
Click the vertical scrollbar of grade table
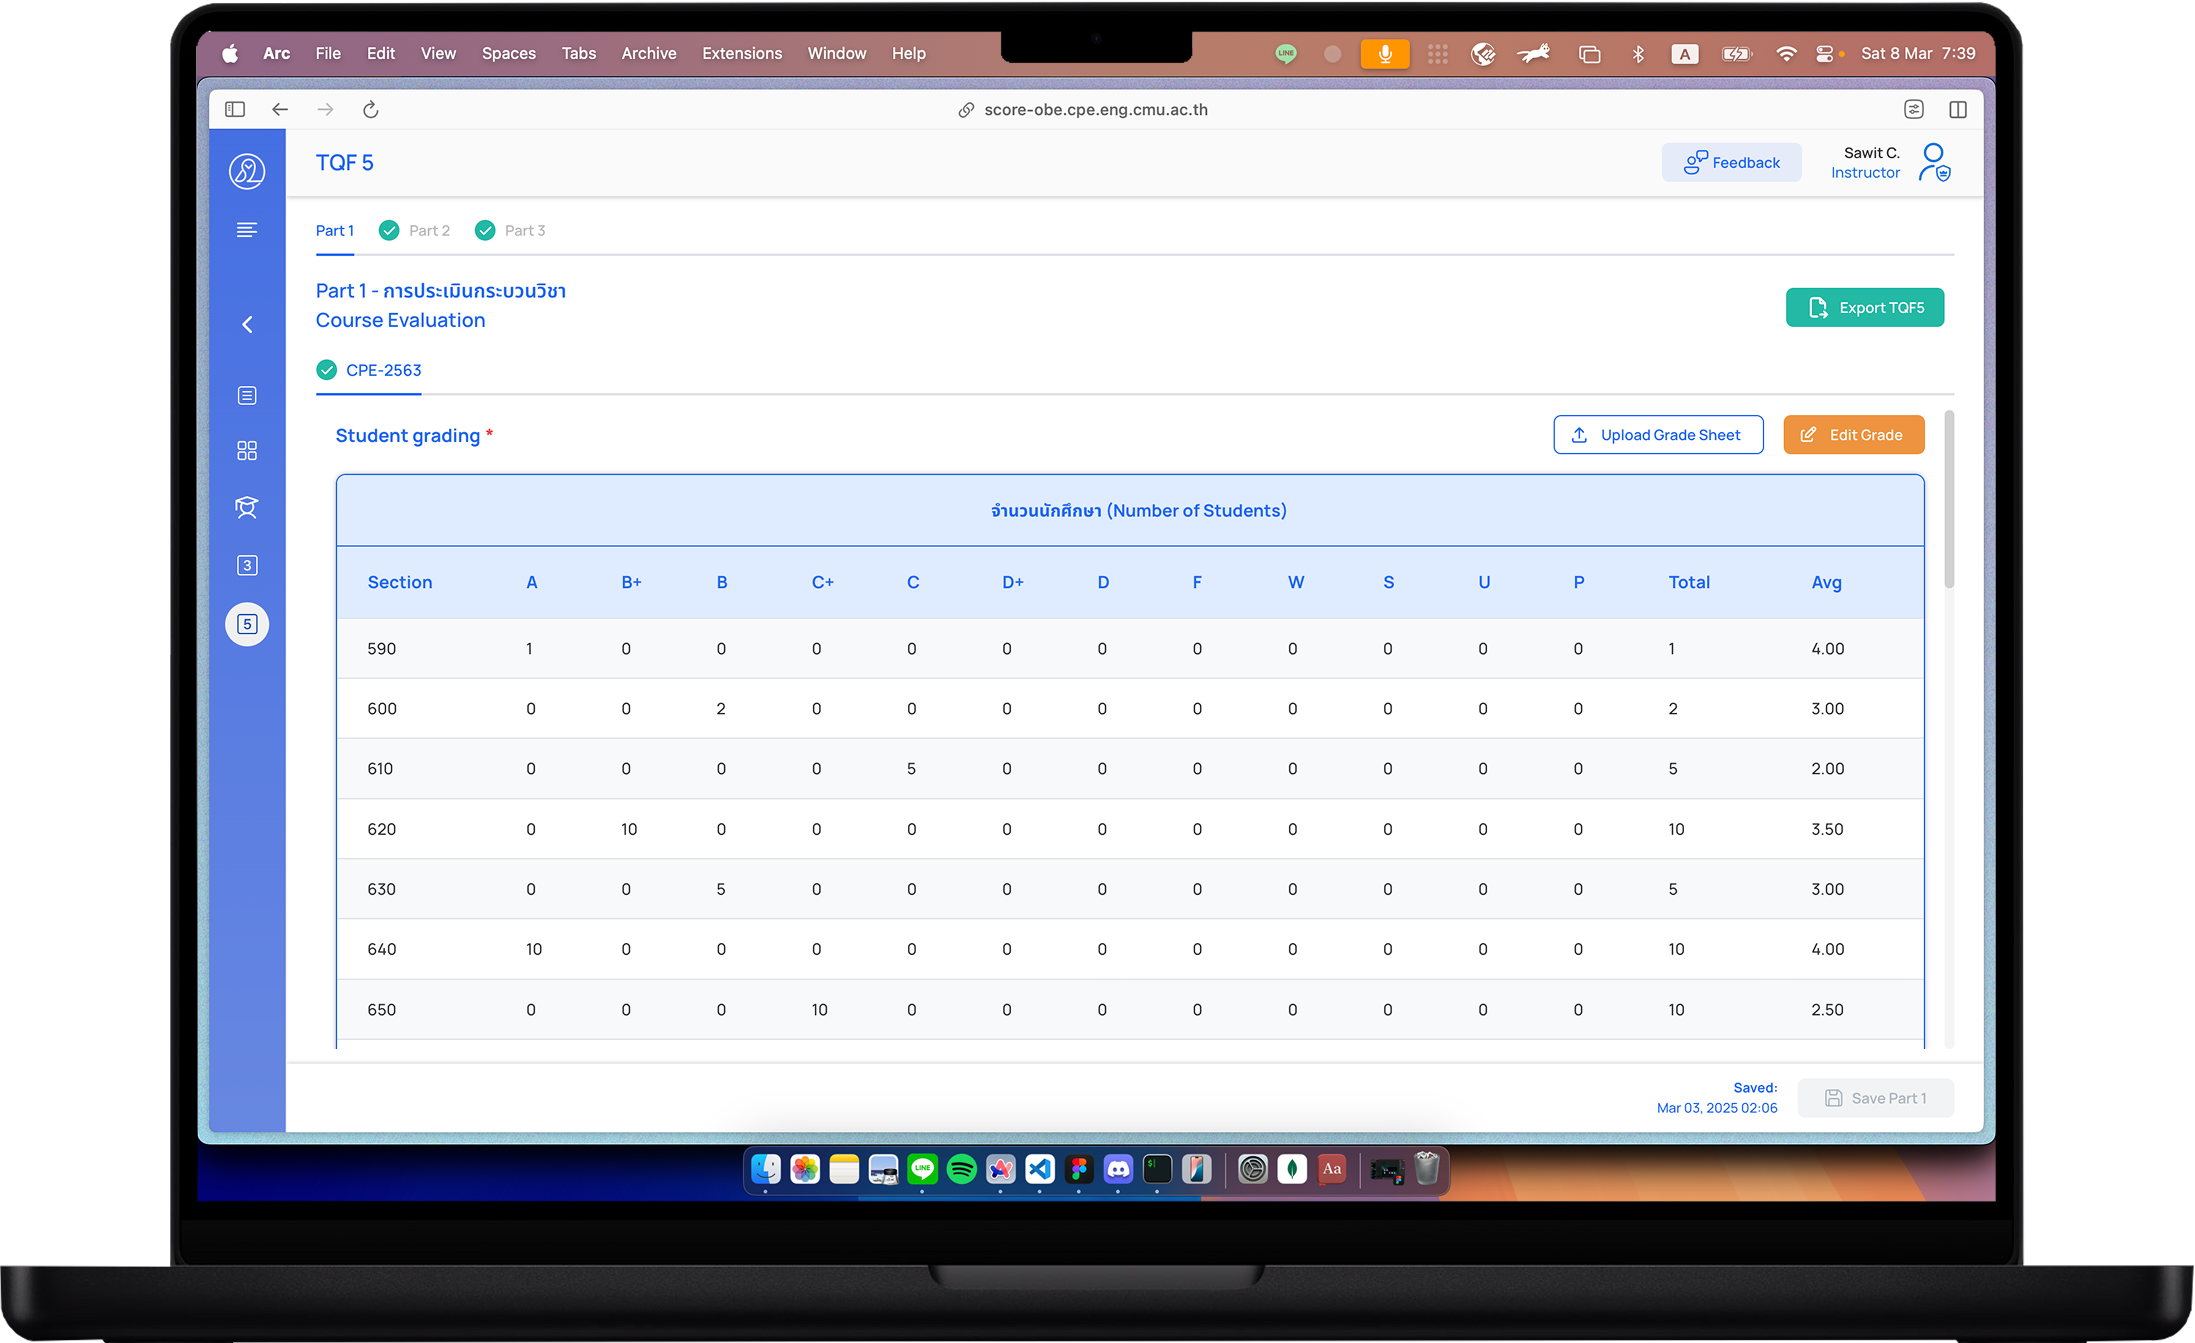(1948, 500)
